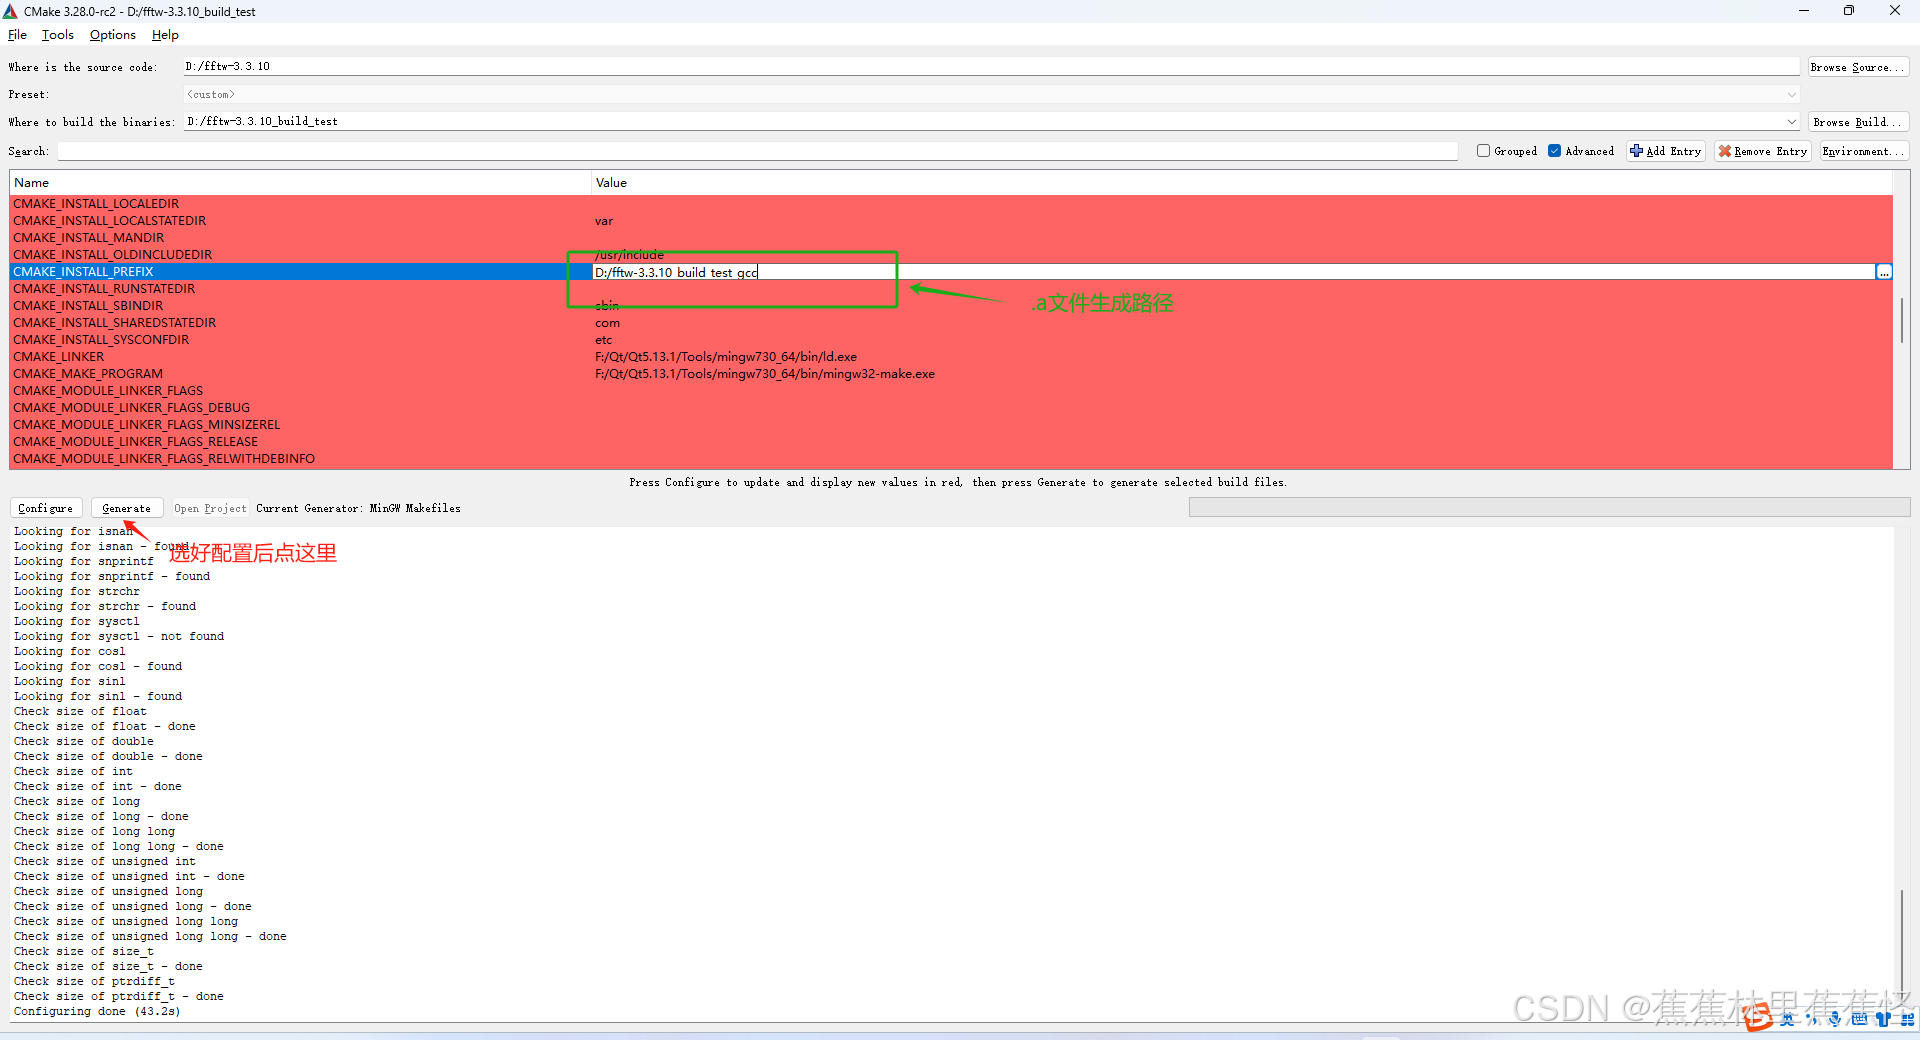This screenshot has height=1040, width=1920.
Task: Click the input method menu icon in the tray
Action: coord(1908,1020)
